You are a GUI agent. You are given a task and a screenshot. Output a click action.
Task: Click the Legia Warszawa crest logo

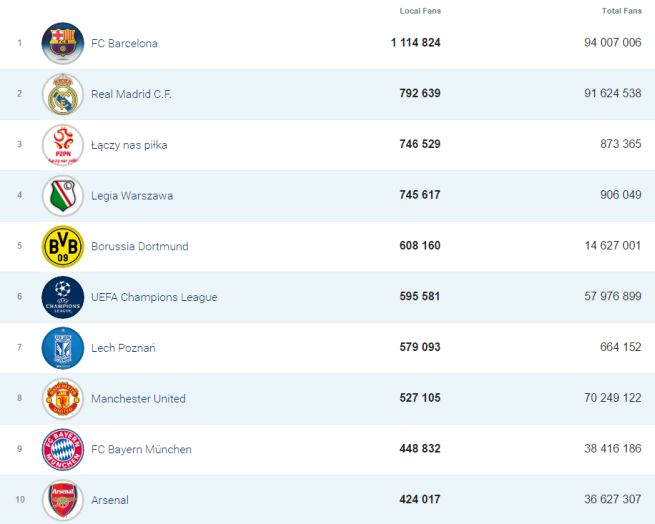coord(63,196)
